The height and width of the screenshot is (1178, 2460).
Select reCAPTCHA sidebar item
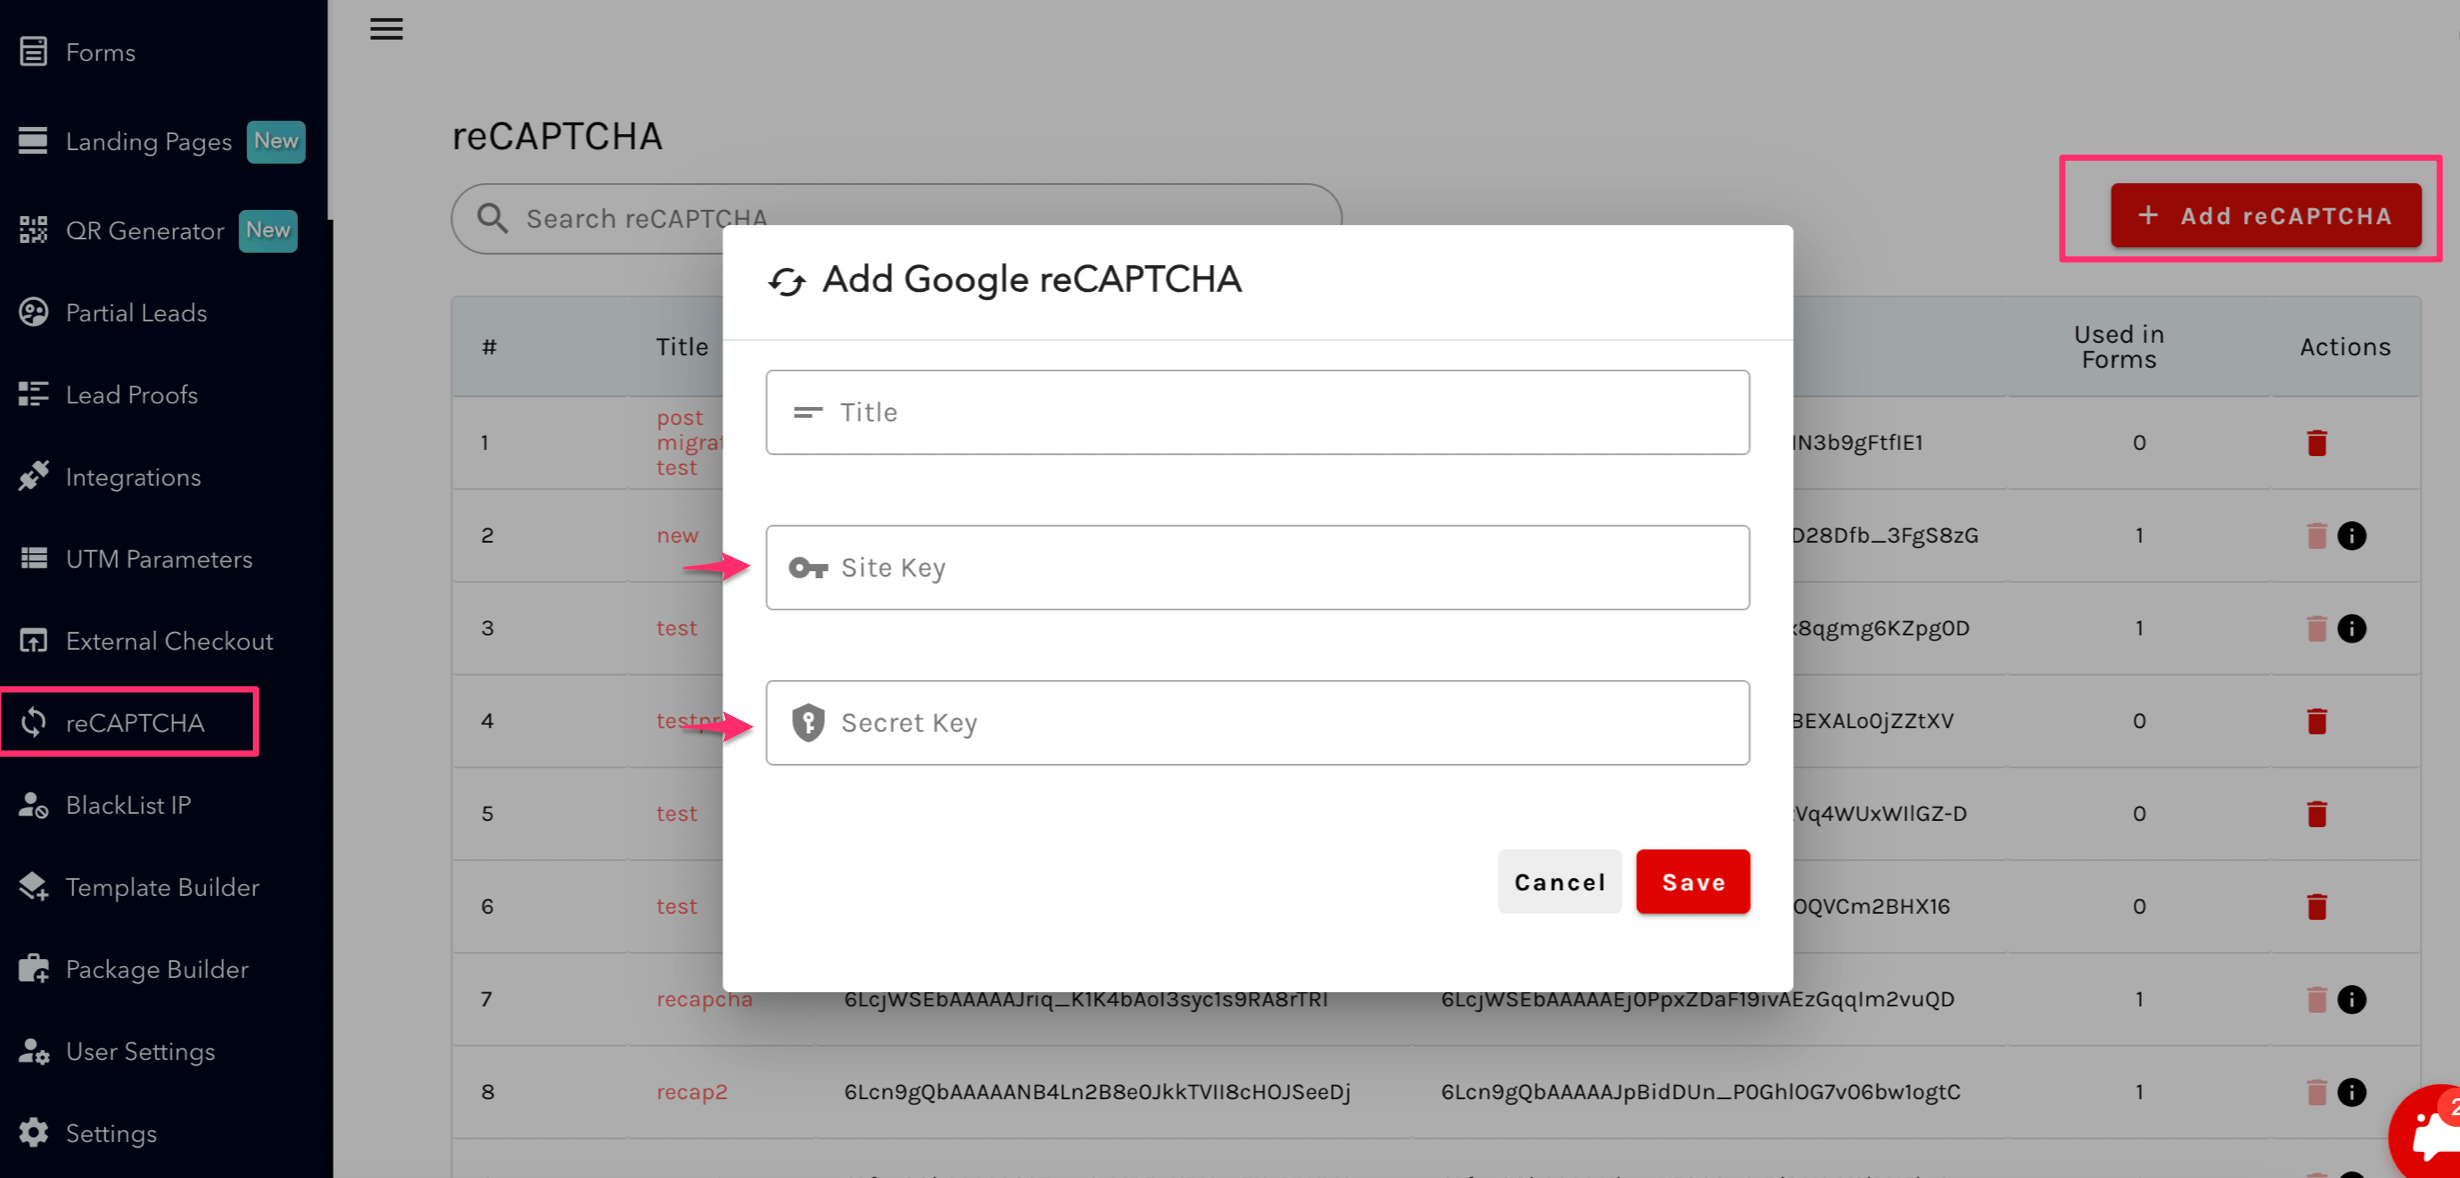(x=135, y=722)
